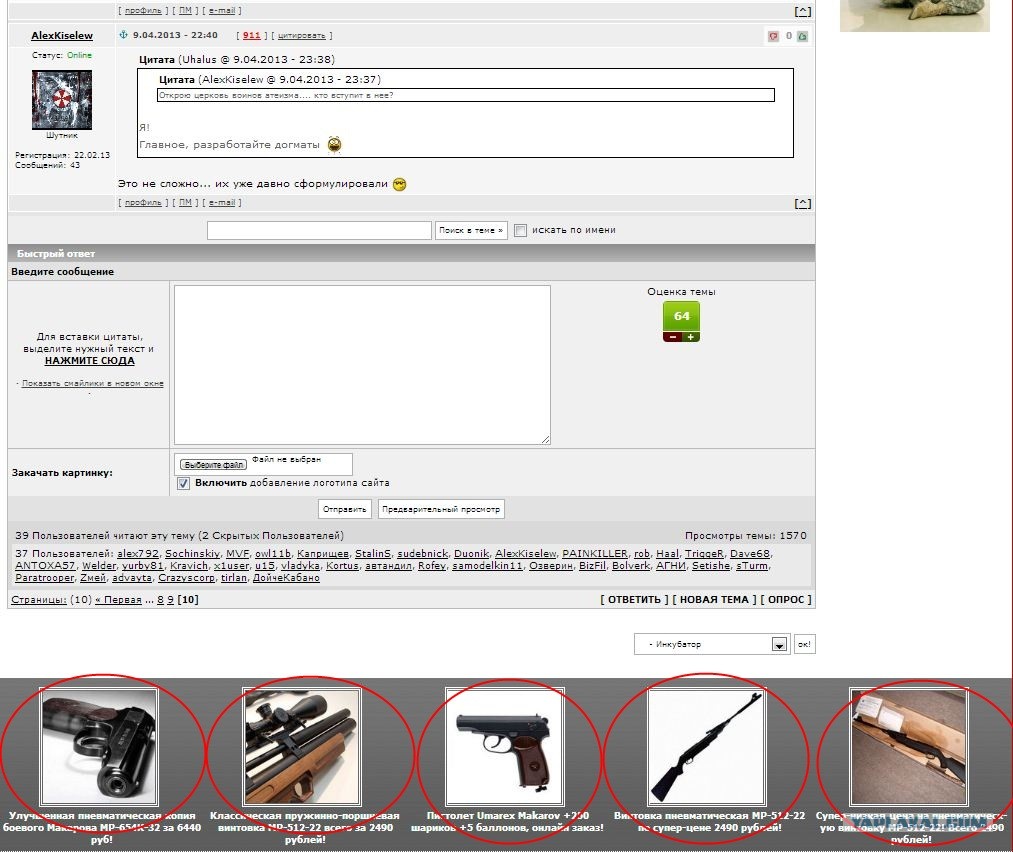Toggle the 'искать по имени' checkbox
The width and height of the screenshot is (1013, 852).
pos(521,230)
